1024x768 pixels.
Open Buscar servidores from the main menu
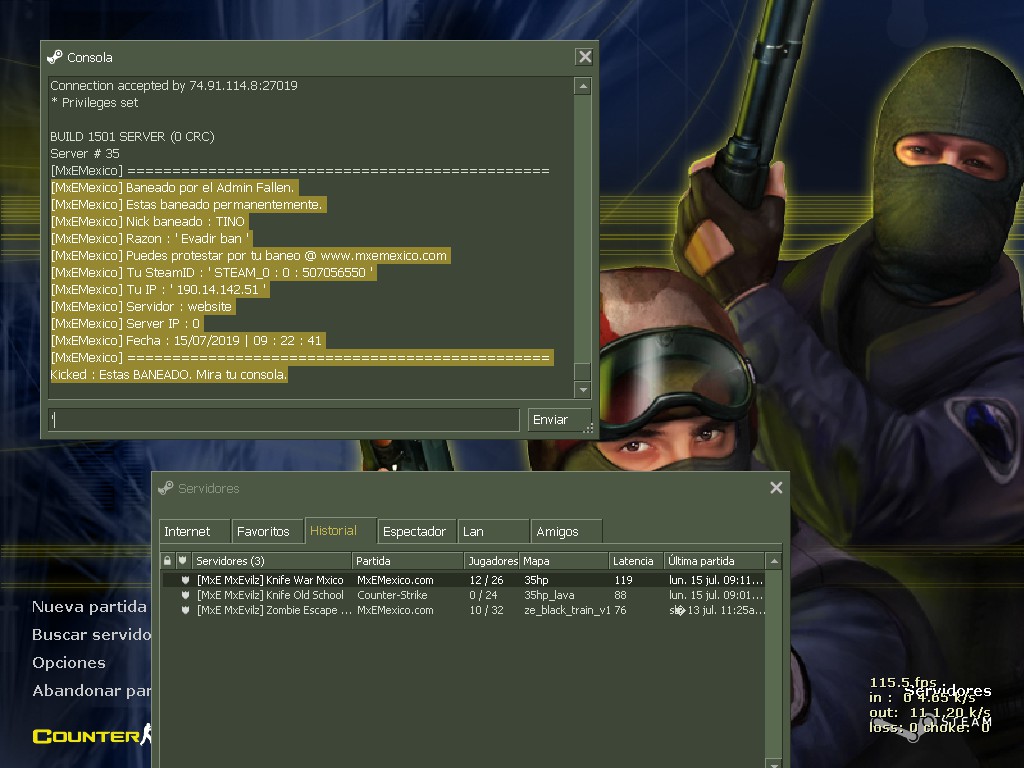pyautogui.click(x=91, y=635)
